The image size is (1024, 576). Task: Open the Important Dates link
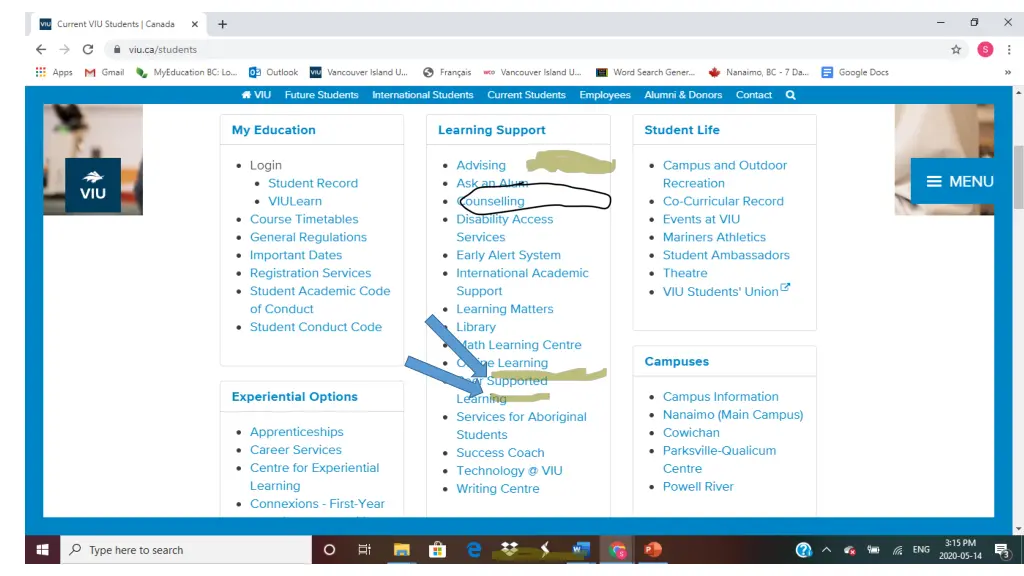296,255
